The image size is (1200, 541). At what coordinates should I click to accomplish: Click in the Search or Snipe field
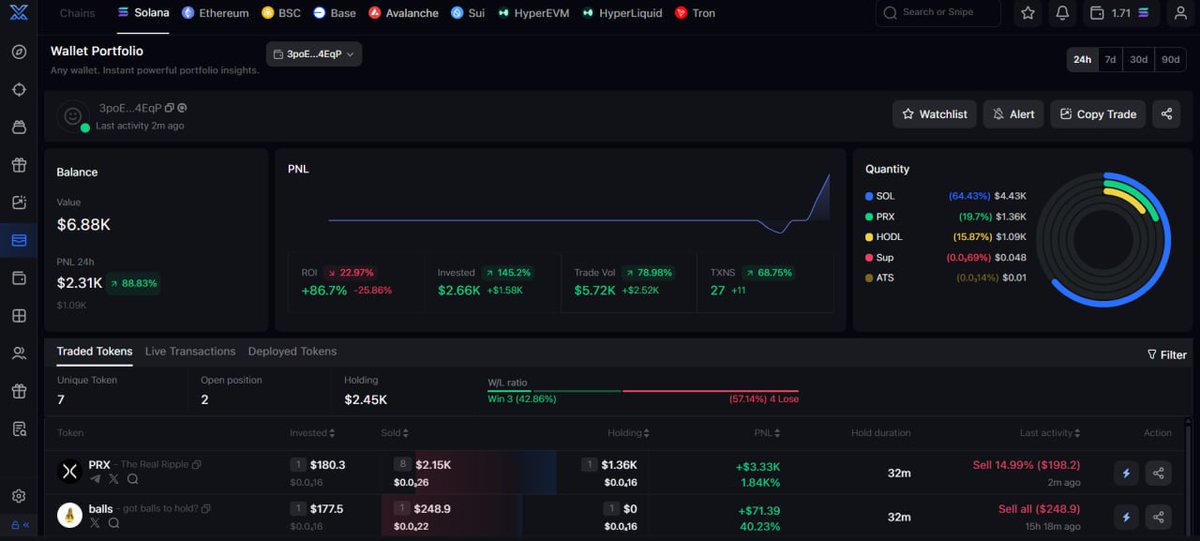point(938,13)
